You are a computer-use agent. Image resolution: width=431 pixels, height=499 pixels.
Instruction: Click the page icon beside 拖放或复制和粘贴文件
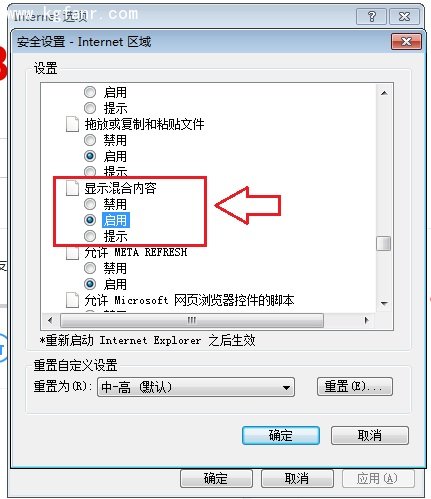point(72,124)
